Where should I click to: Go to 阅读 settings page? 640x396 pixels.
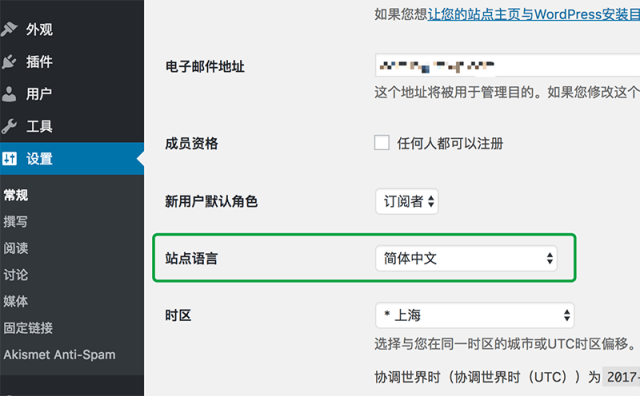click(x=16, y=248)
